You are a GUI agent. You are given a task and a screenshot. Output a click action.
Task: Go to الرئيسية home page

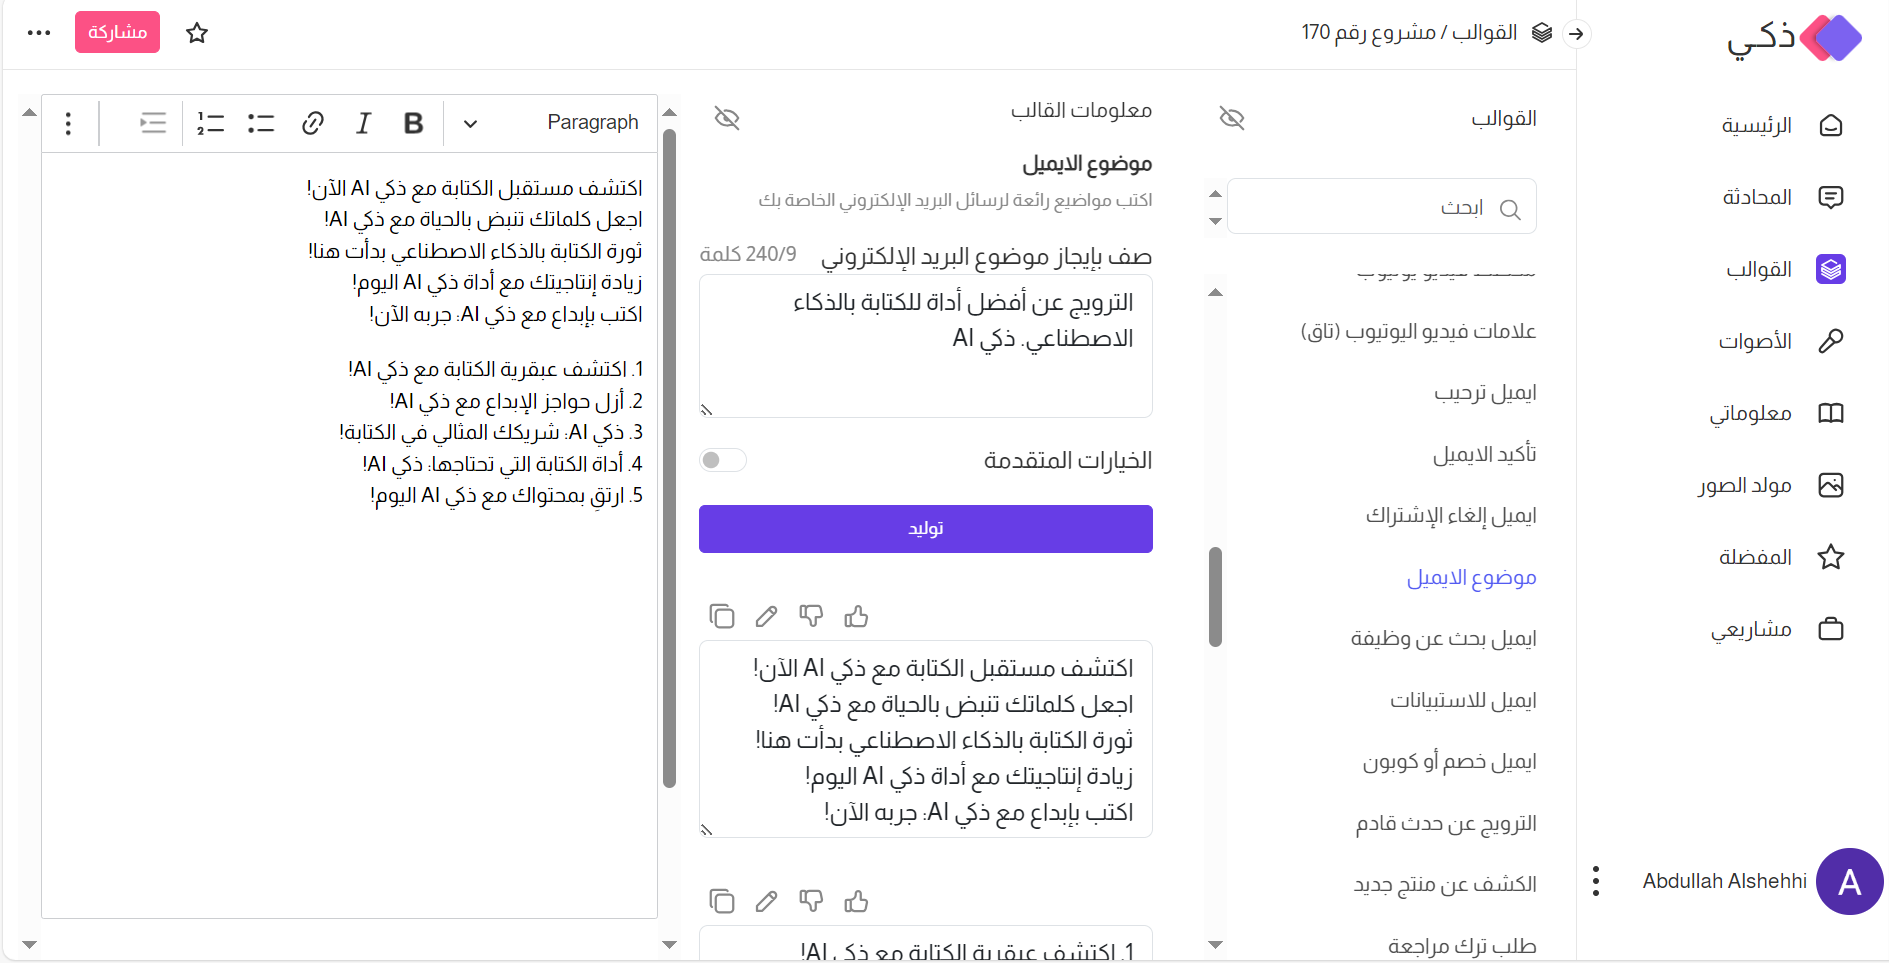pos(1782,125)
